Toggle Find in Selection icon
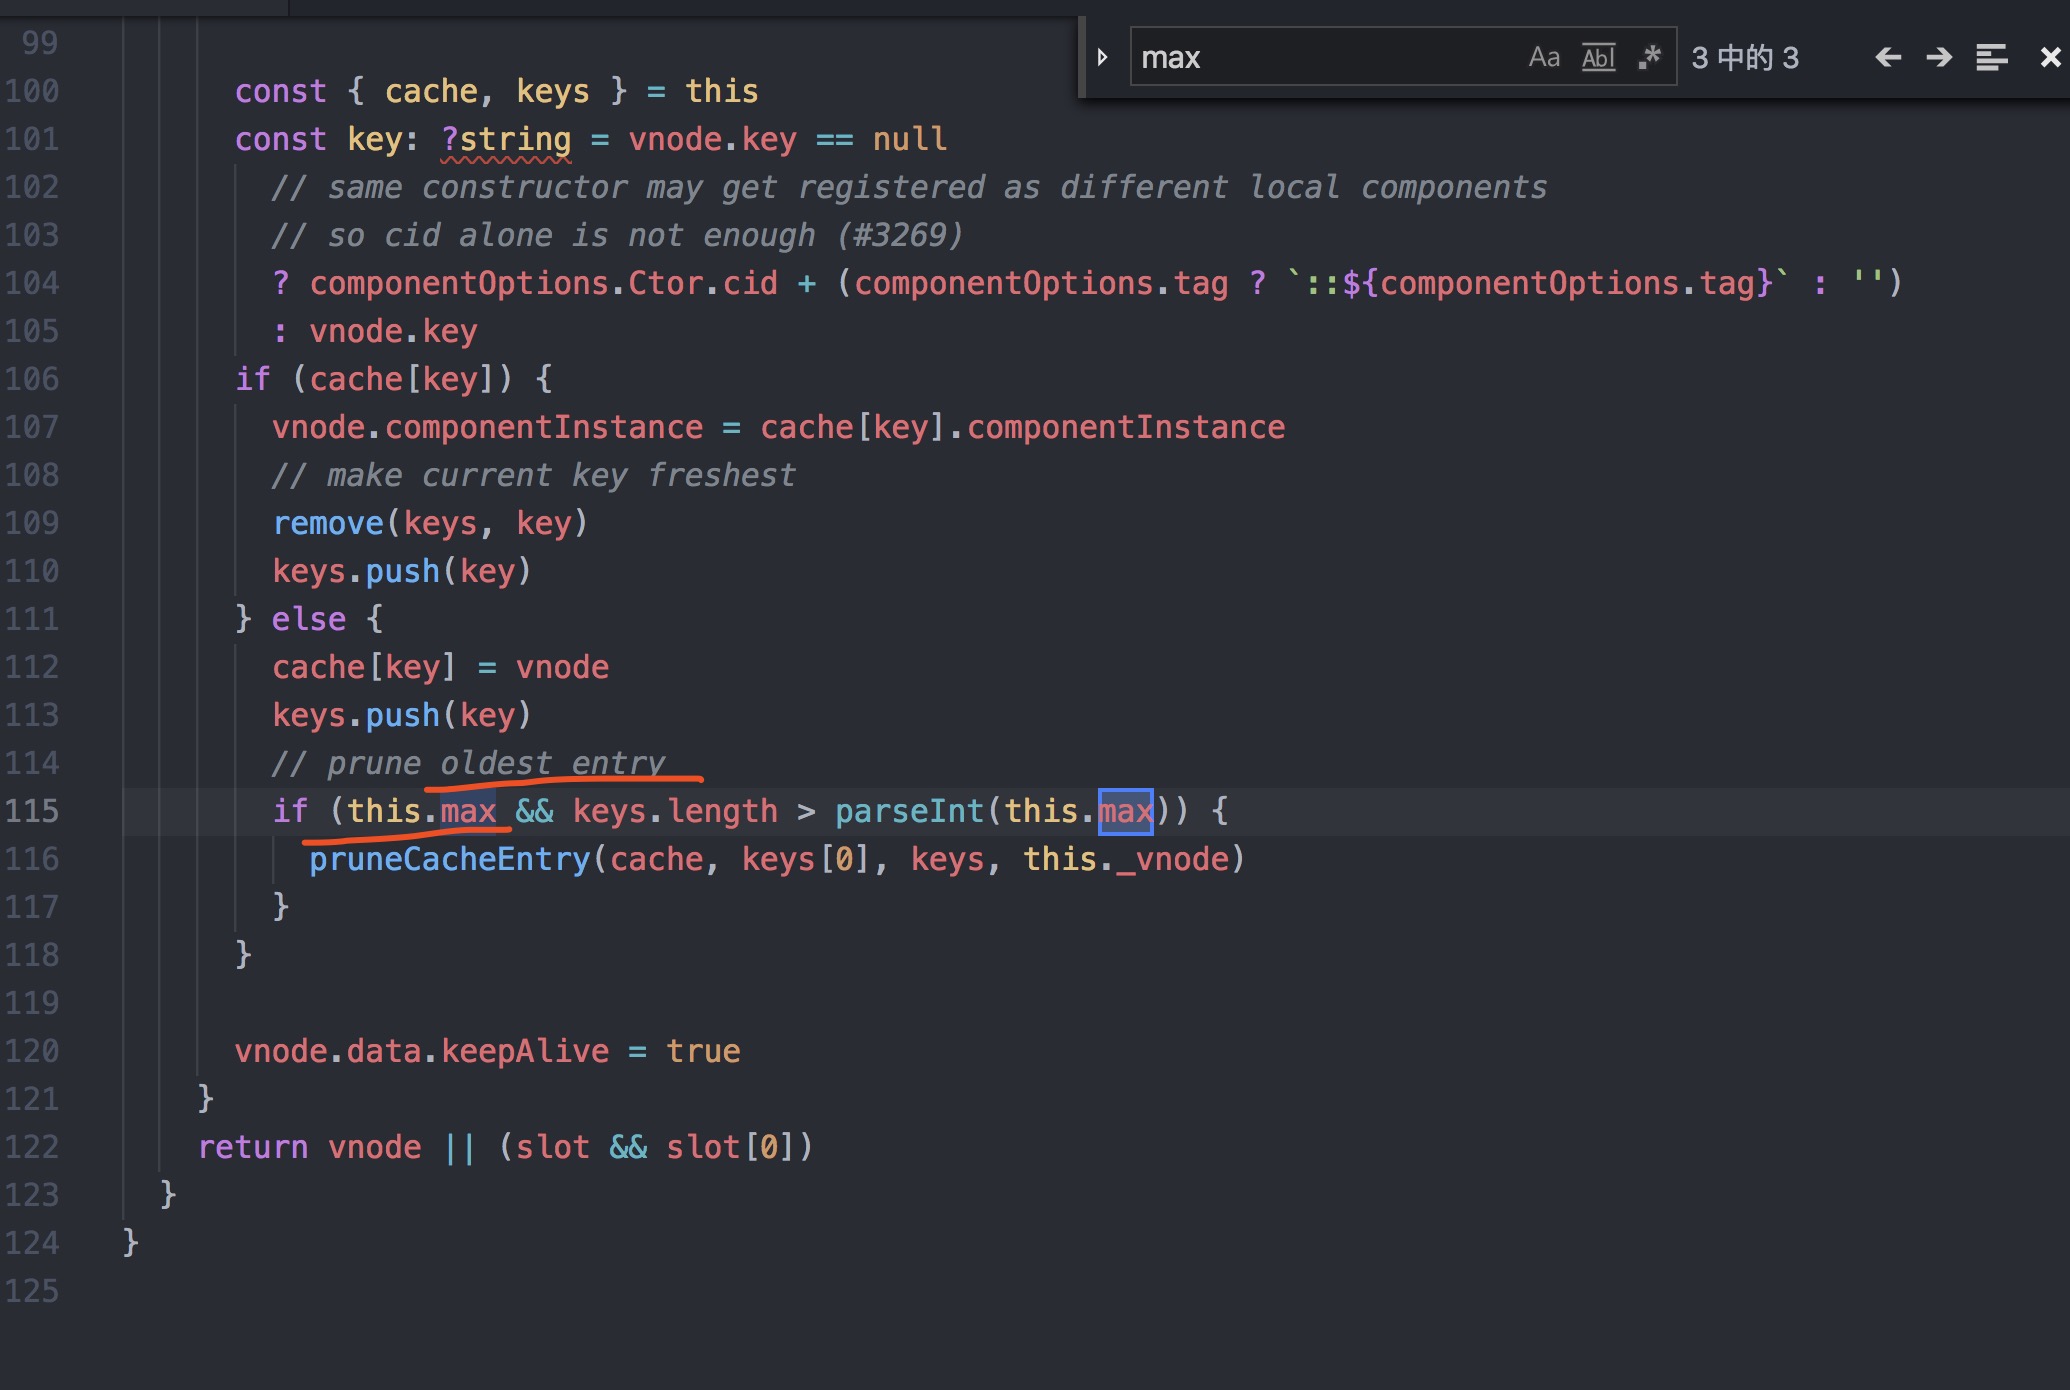This screenshot has width=2070, height=1390. tap(1991, 58)
